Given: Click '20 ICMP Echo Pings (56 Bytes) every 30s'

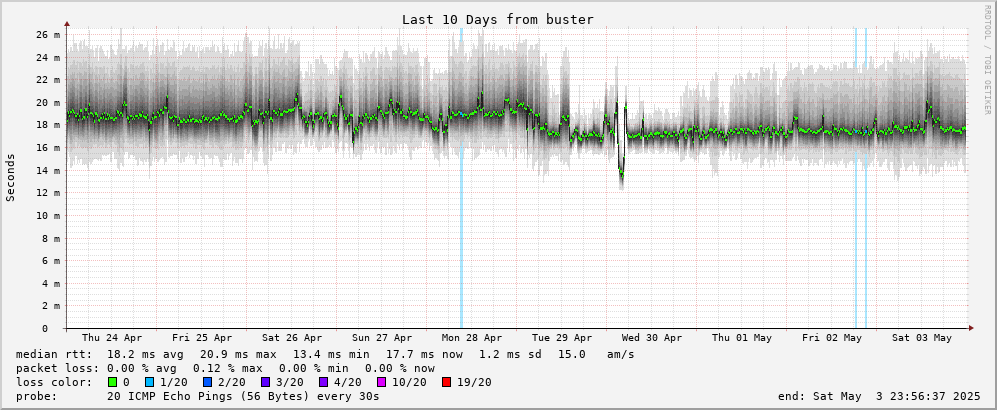Looking at the screenshot, I should pos(244,397).
